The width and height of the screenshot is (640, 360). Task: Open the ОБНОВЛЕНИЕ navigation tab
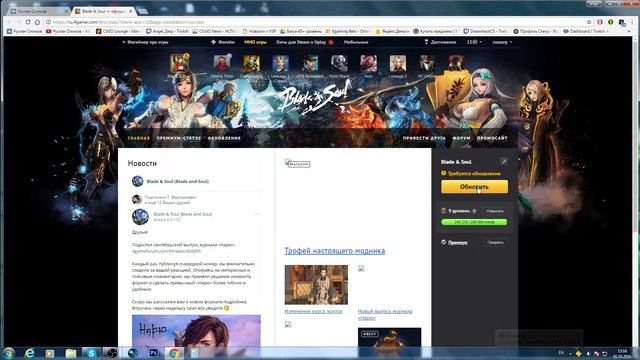tap(224, 138)
